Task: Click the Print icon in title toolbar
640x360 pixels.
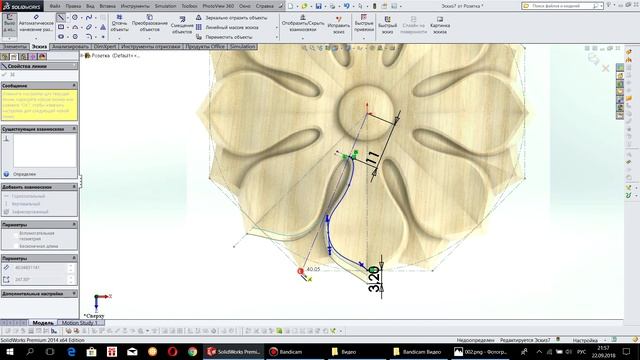Action: [x=332, y=6]
